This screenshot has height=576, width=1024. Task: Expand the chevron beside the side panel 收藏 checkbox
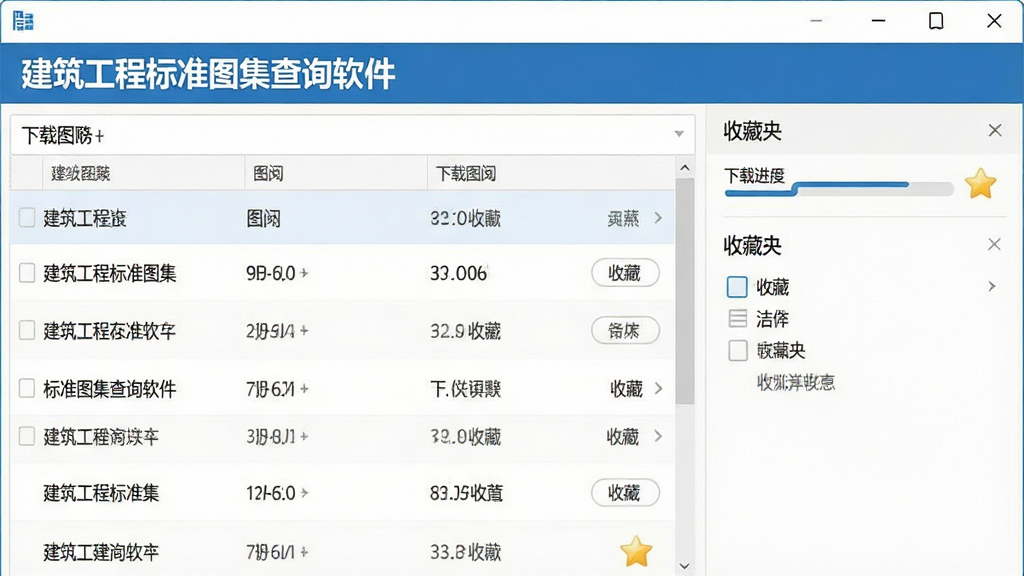click(992, 286)
